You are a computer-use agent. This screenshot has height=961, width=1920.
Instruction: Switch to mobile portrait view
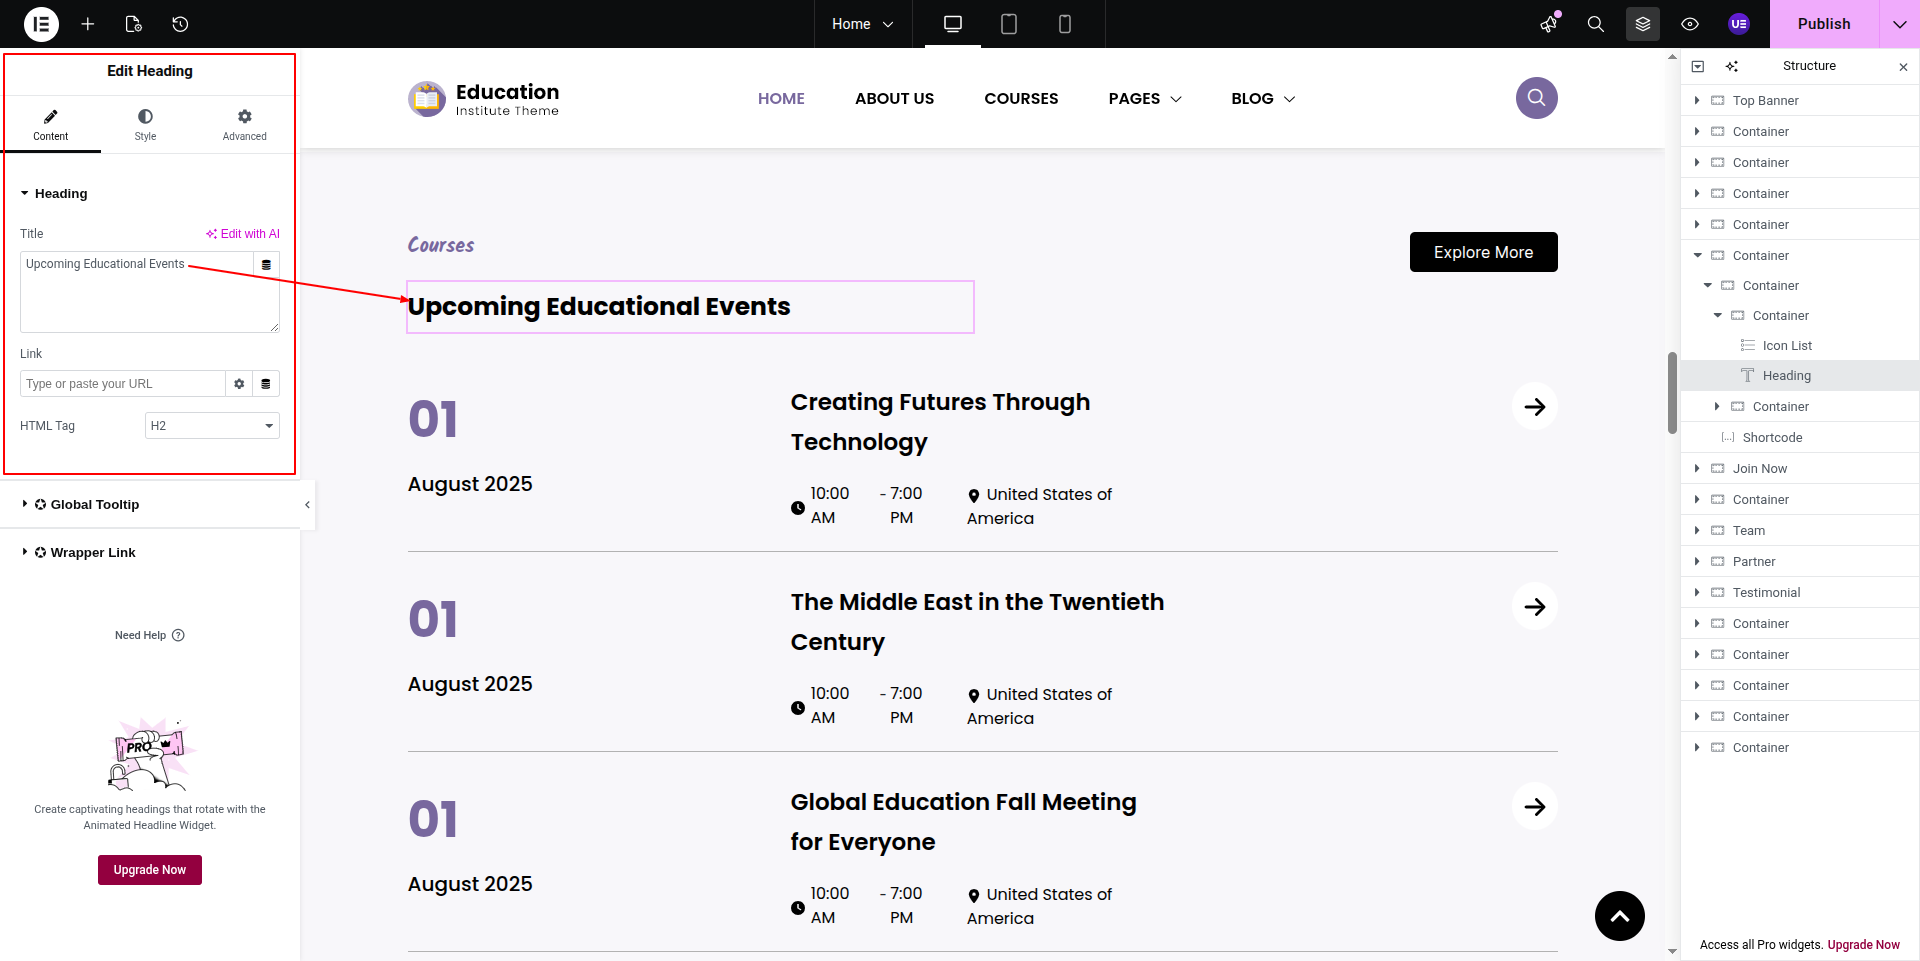coord(1065,24)
